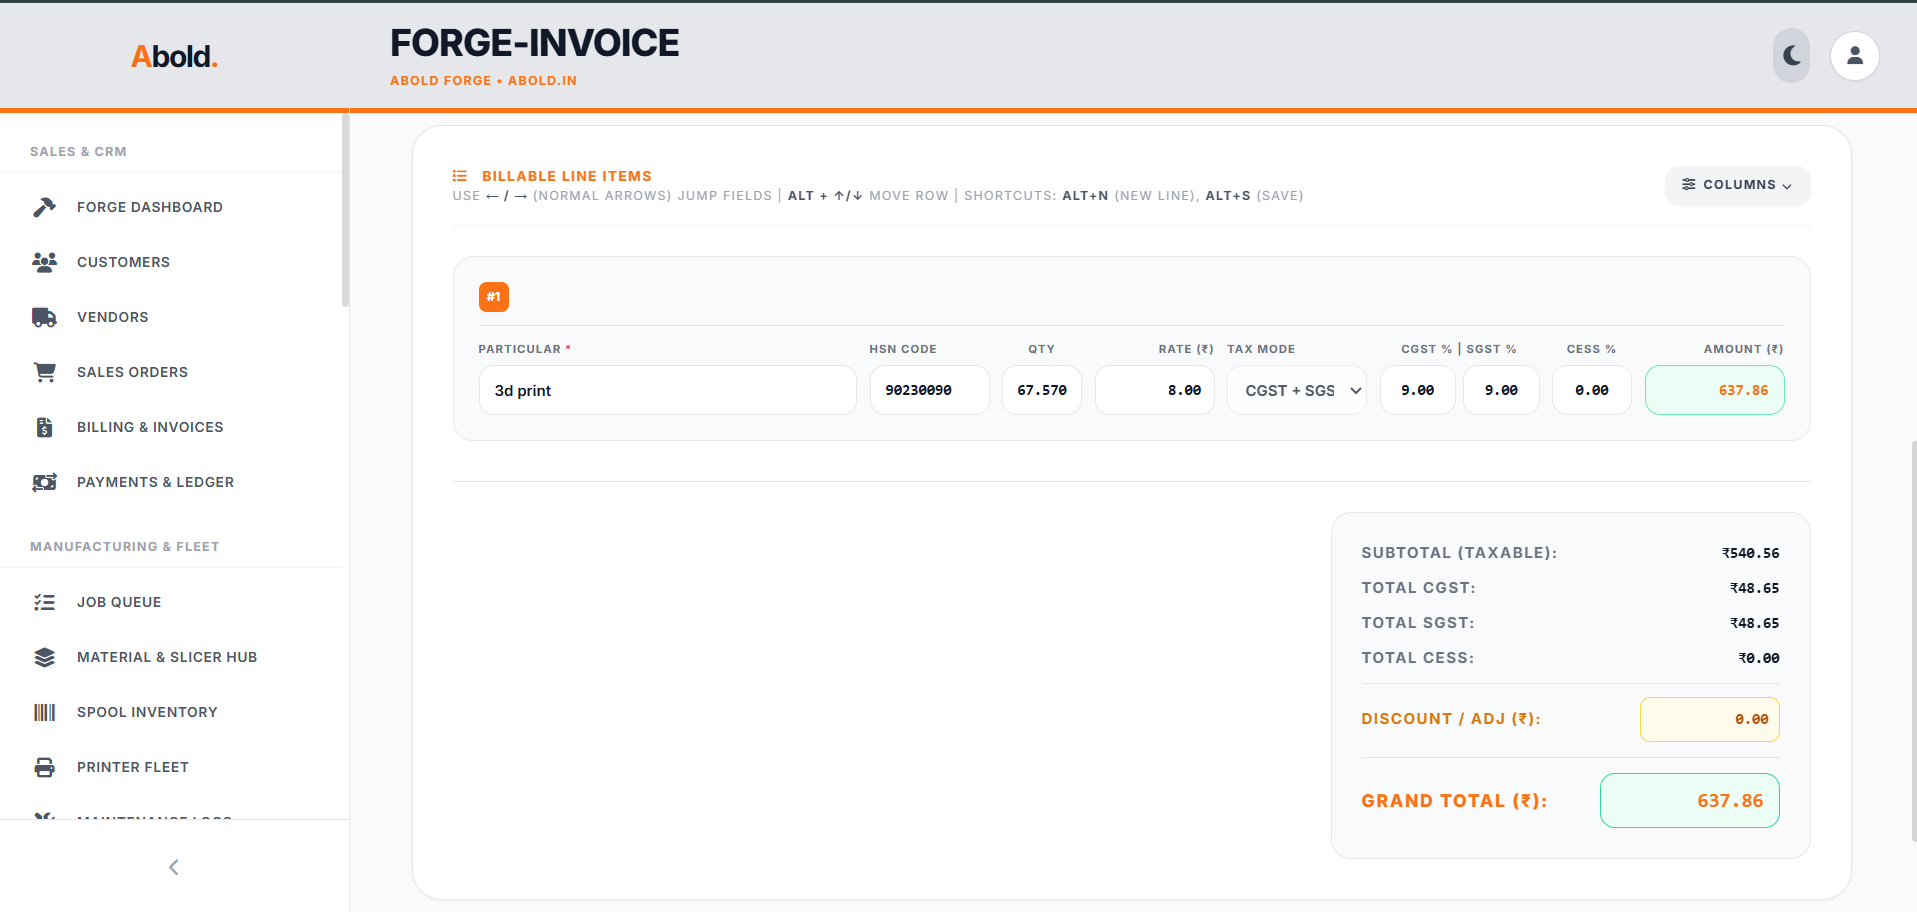Go to Vendors page

170,317
